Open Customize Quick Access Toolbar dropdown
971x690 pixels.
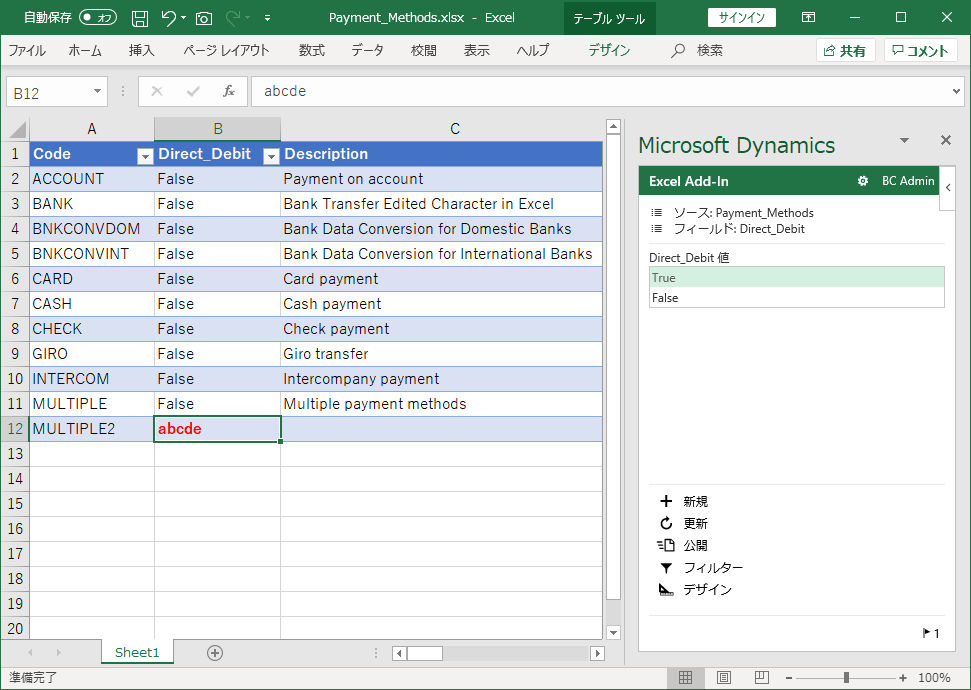(268, 18)
